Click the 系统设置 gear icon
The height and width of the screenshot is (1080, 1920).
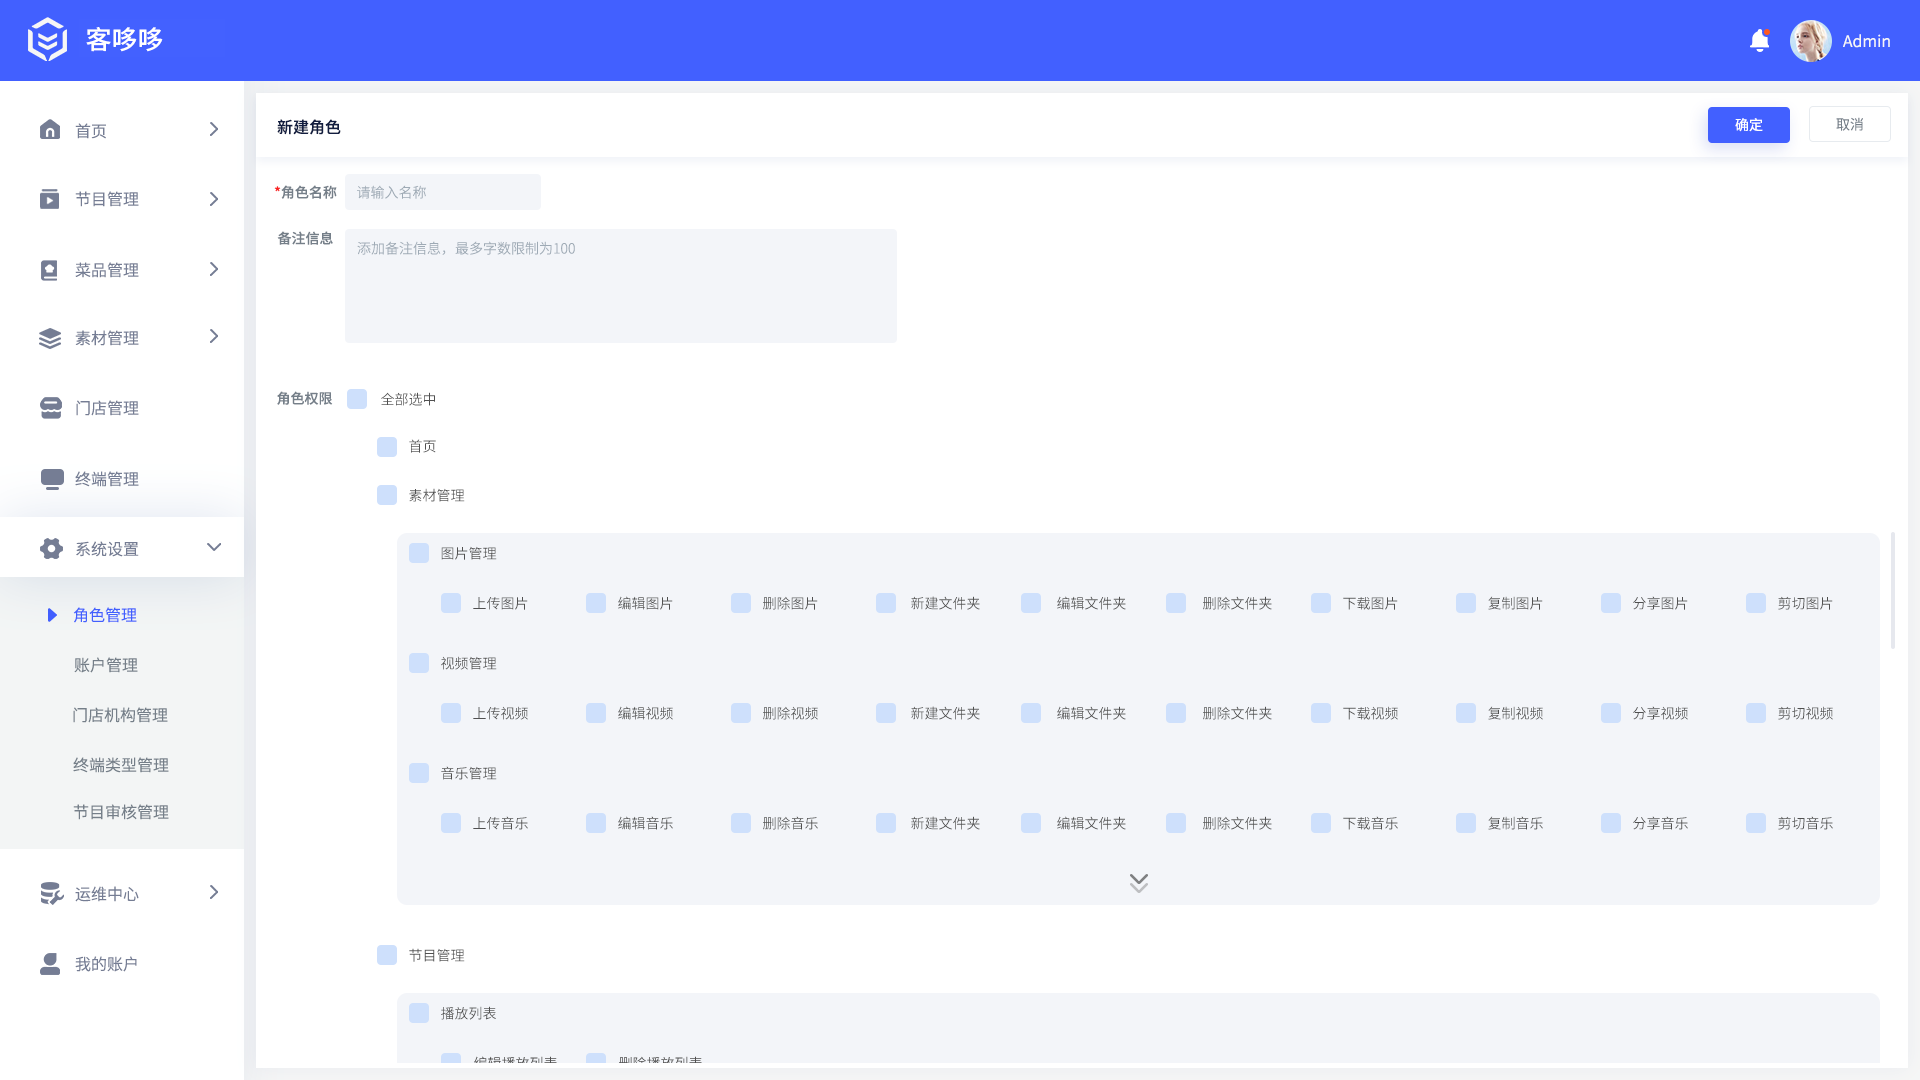[x=51, y=548]
